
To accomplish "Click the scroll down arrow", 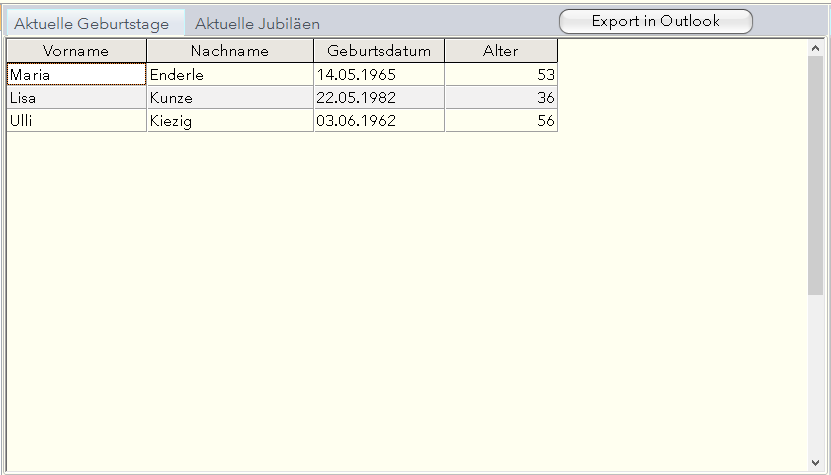I will [x=815, y=463].
